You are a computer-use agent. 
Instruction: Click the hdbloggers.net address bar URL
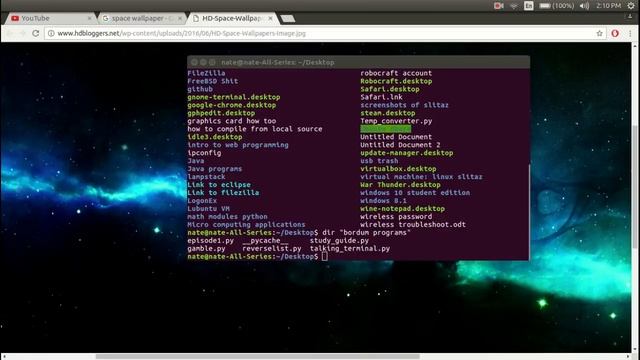[x=181, y=33]
